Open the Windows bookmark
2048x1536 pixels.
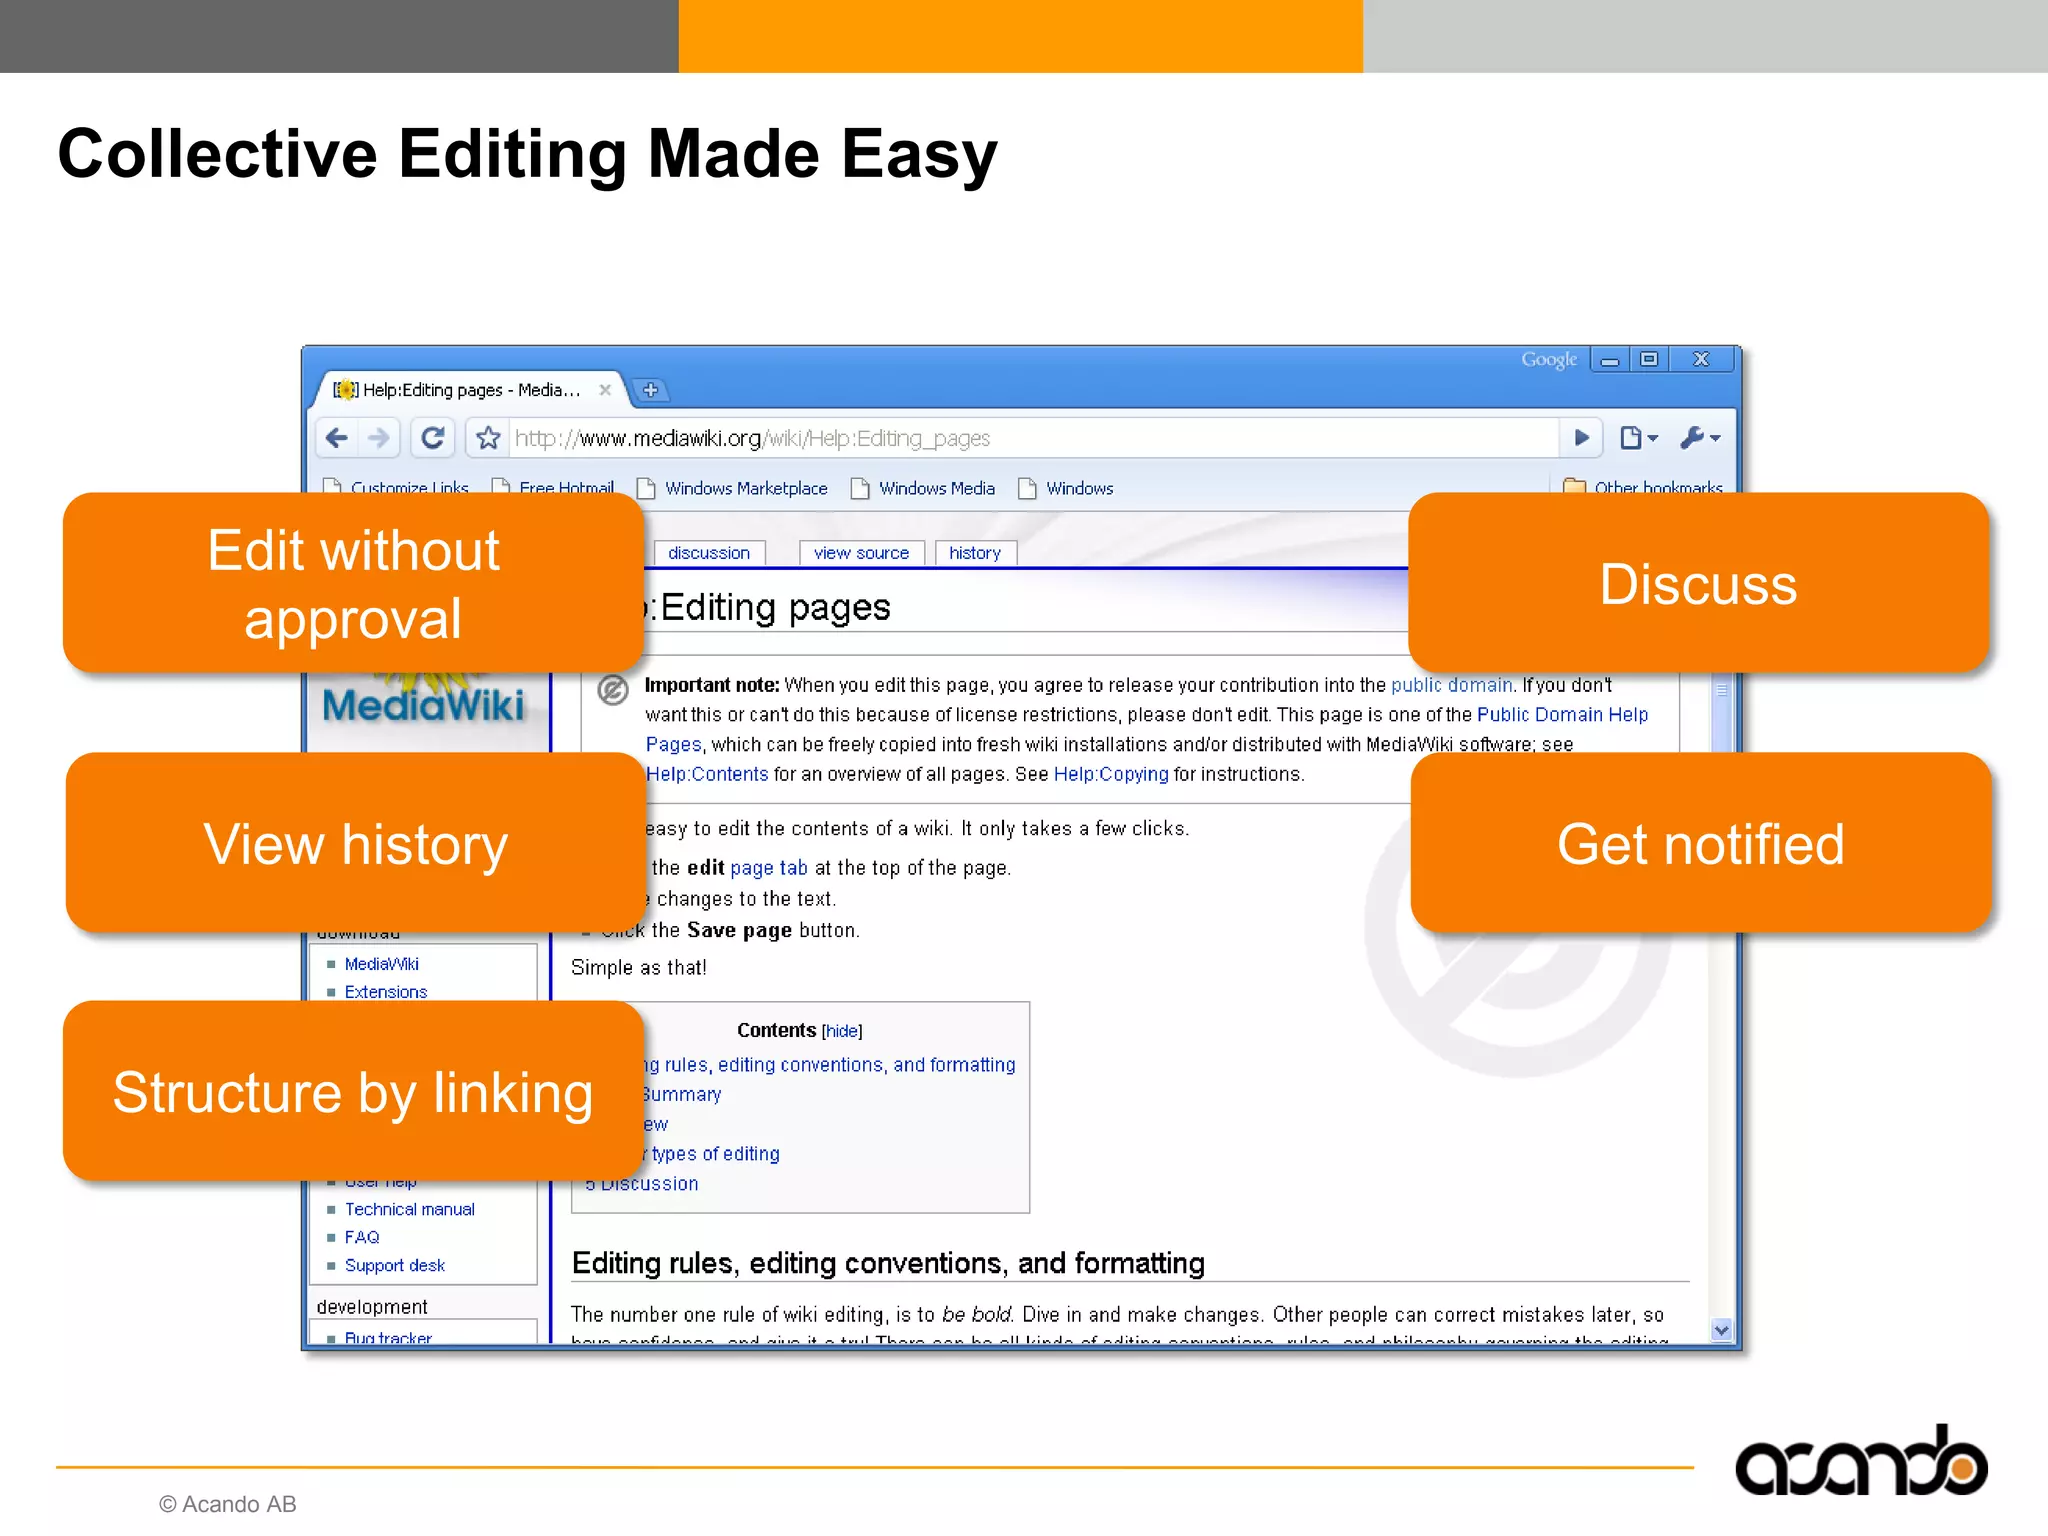(x=1066, y=488)
